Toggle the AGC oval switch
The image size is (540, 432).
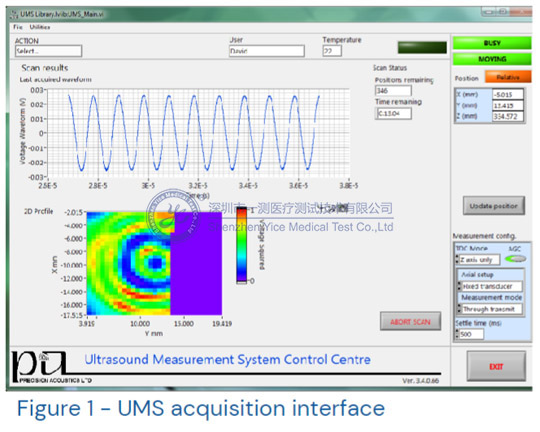pyautogui.click(x=515, y=259)
